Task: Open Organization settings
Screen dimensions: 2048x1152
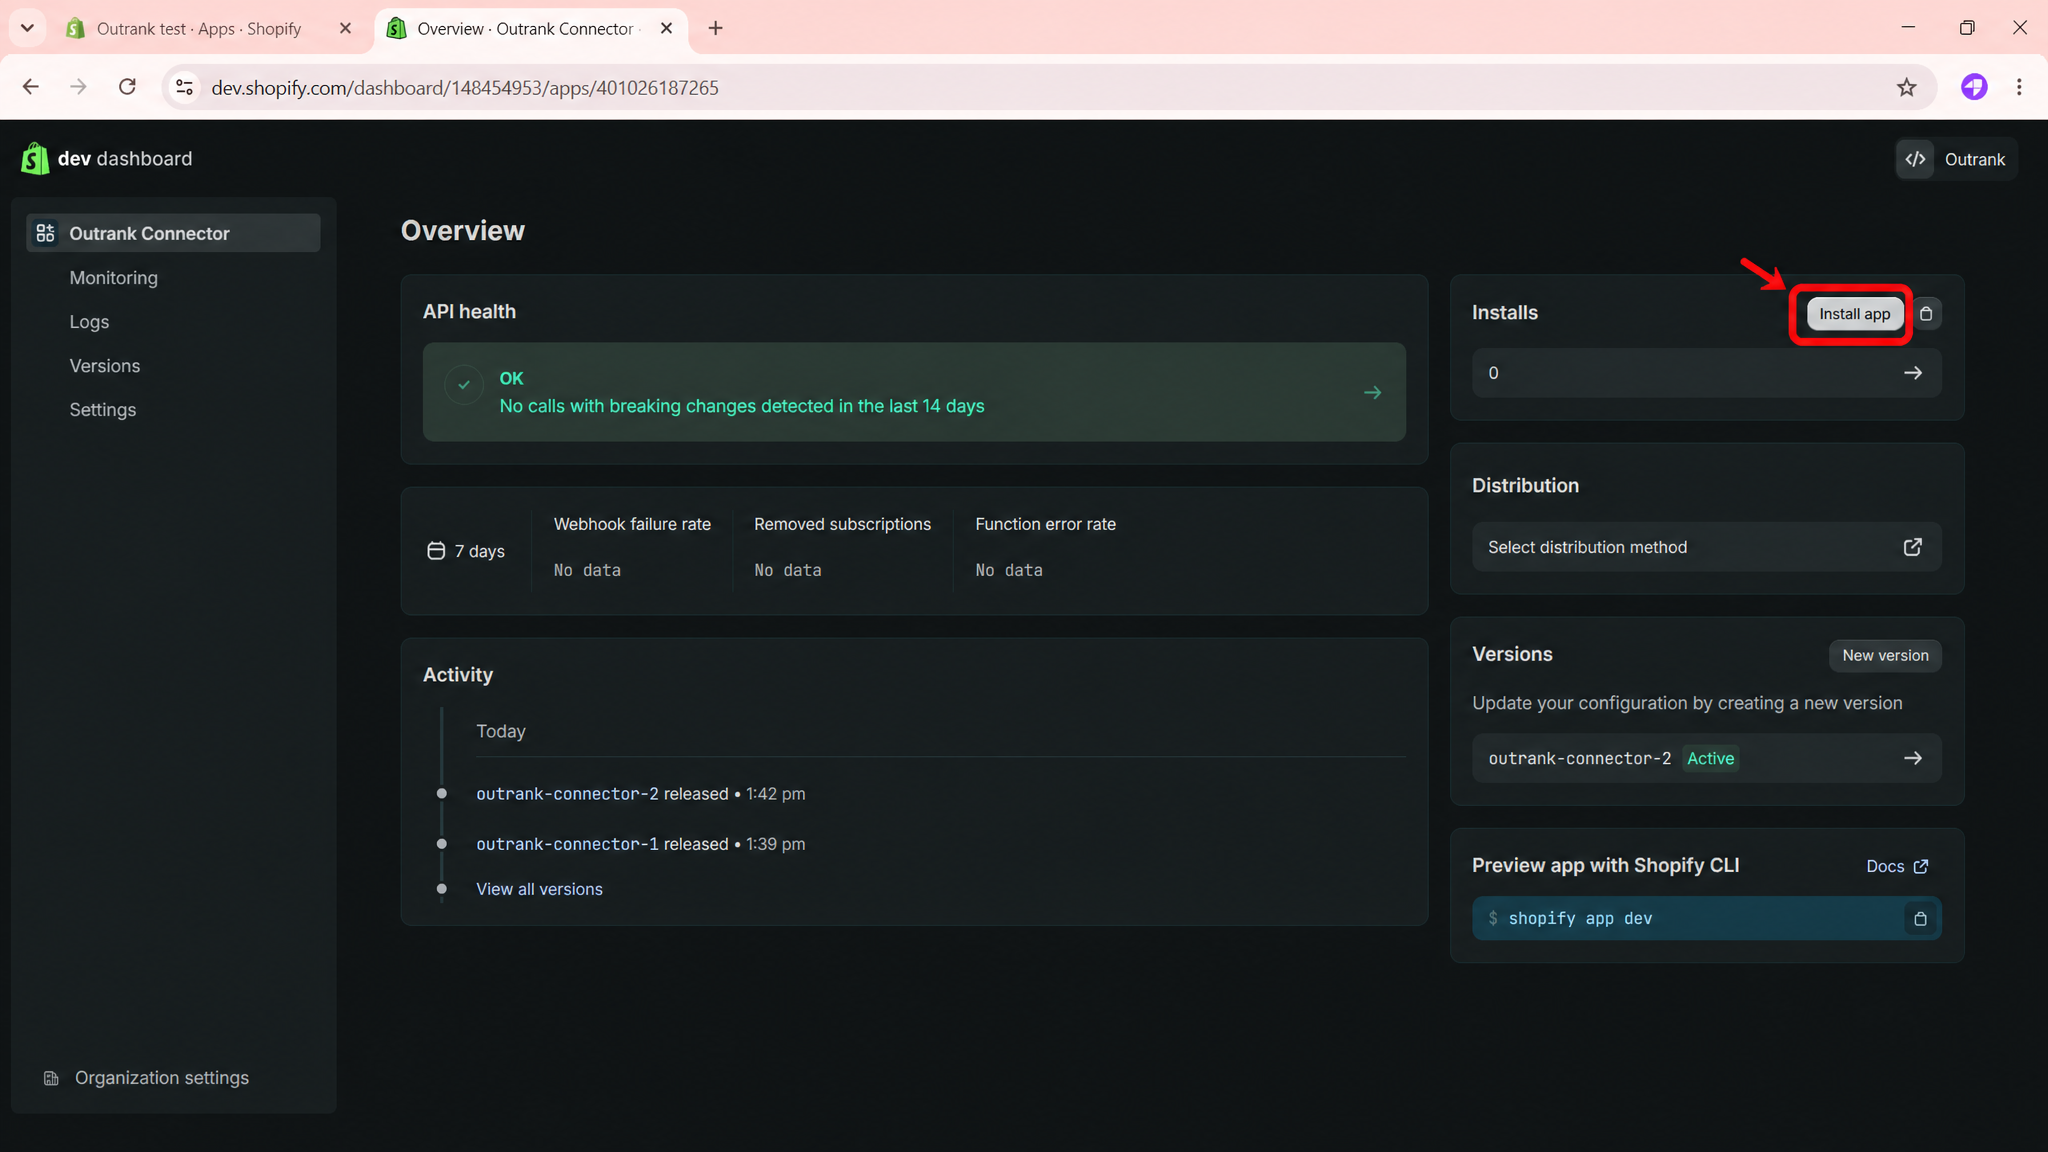Action: click(147, 1078)
